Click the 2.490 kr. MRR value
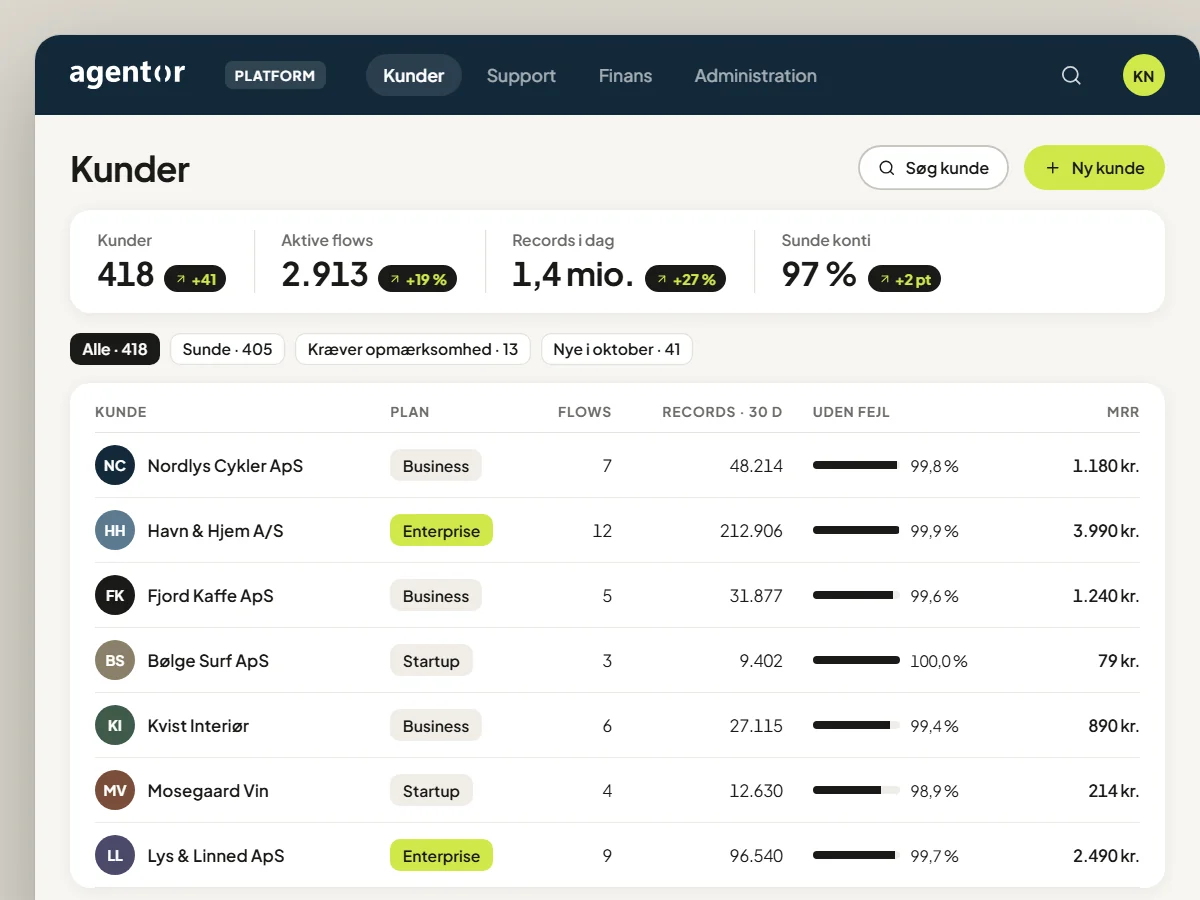1200x900 pixels. point(1106,856)
